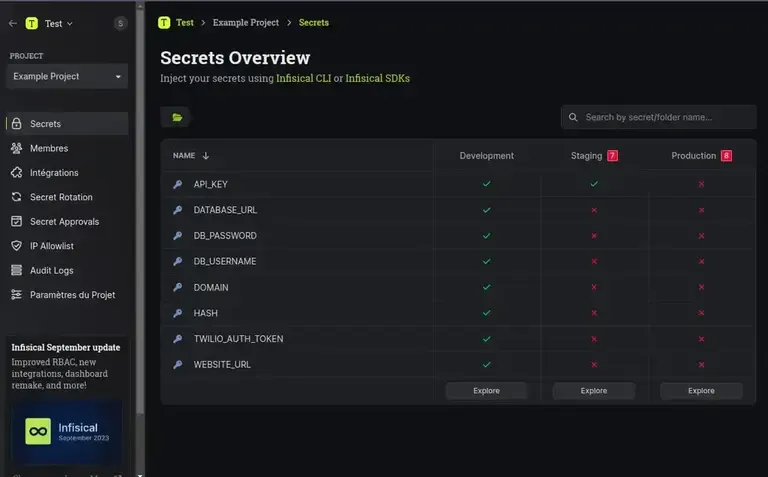Open the Infisical CLI link
Screen dimensions: 768x477
303,78
